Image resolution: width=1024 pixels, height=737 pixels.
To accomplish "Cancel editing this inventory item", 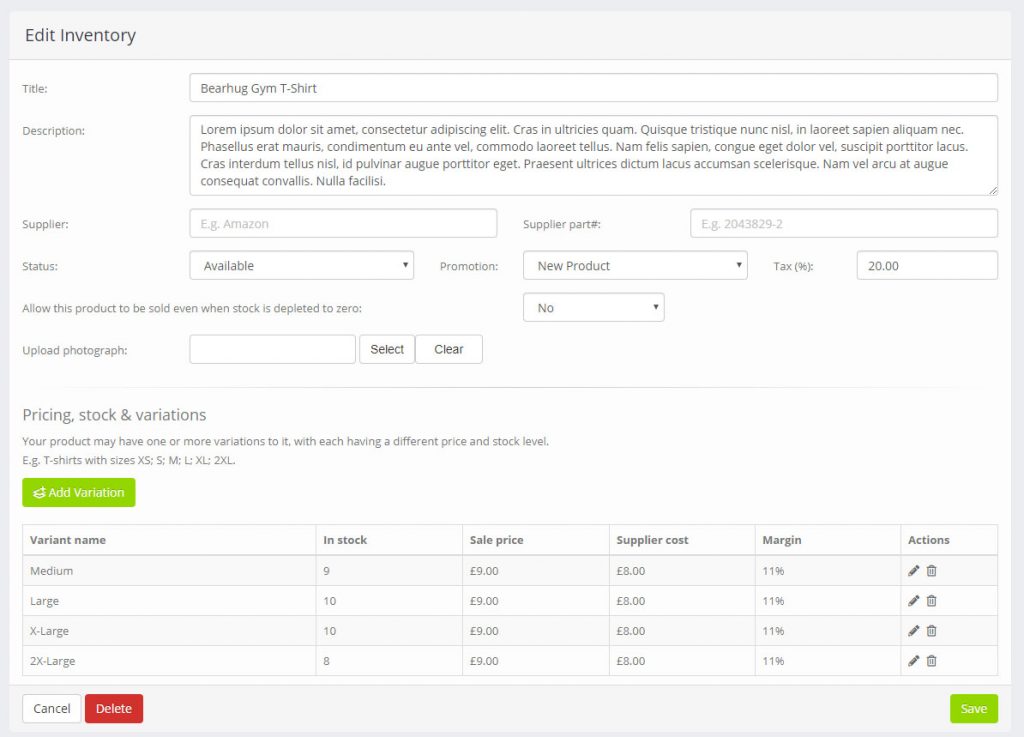I will 51,708.
